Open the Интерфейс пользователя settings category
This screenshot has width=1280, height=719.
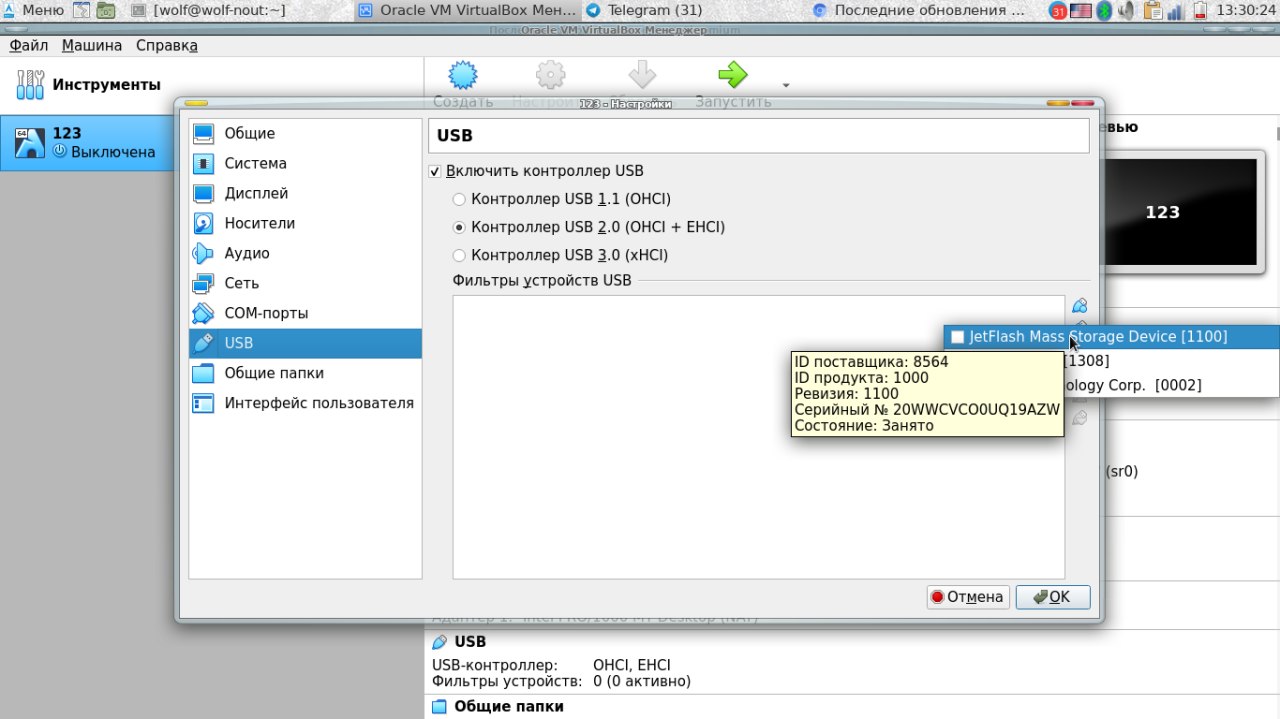[305, 403]
